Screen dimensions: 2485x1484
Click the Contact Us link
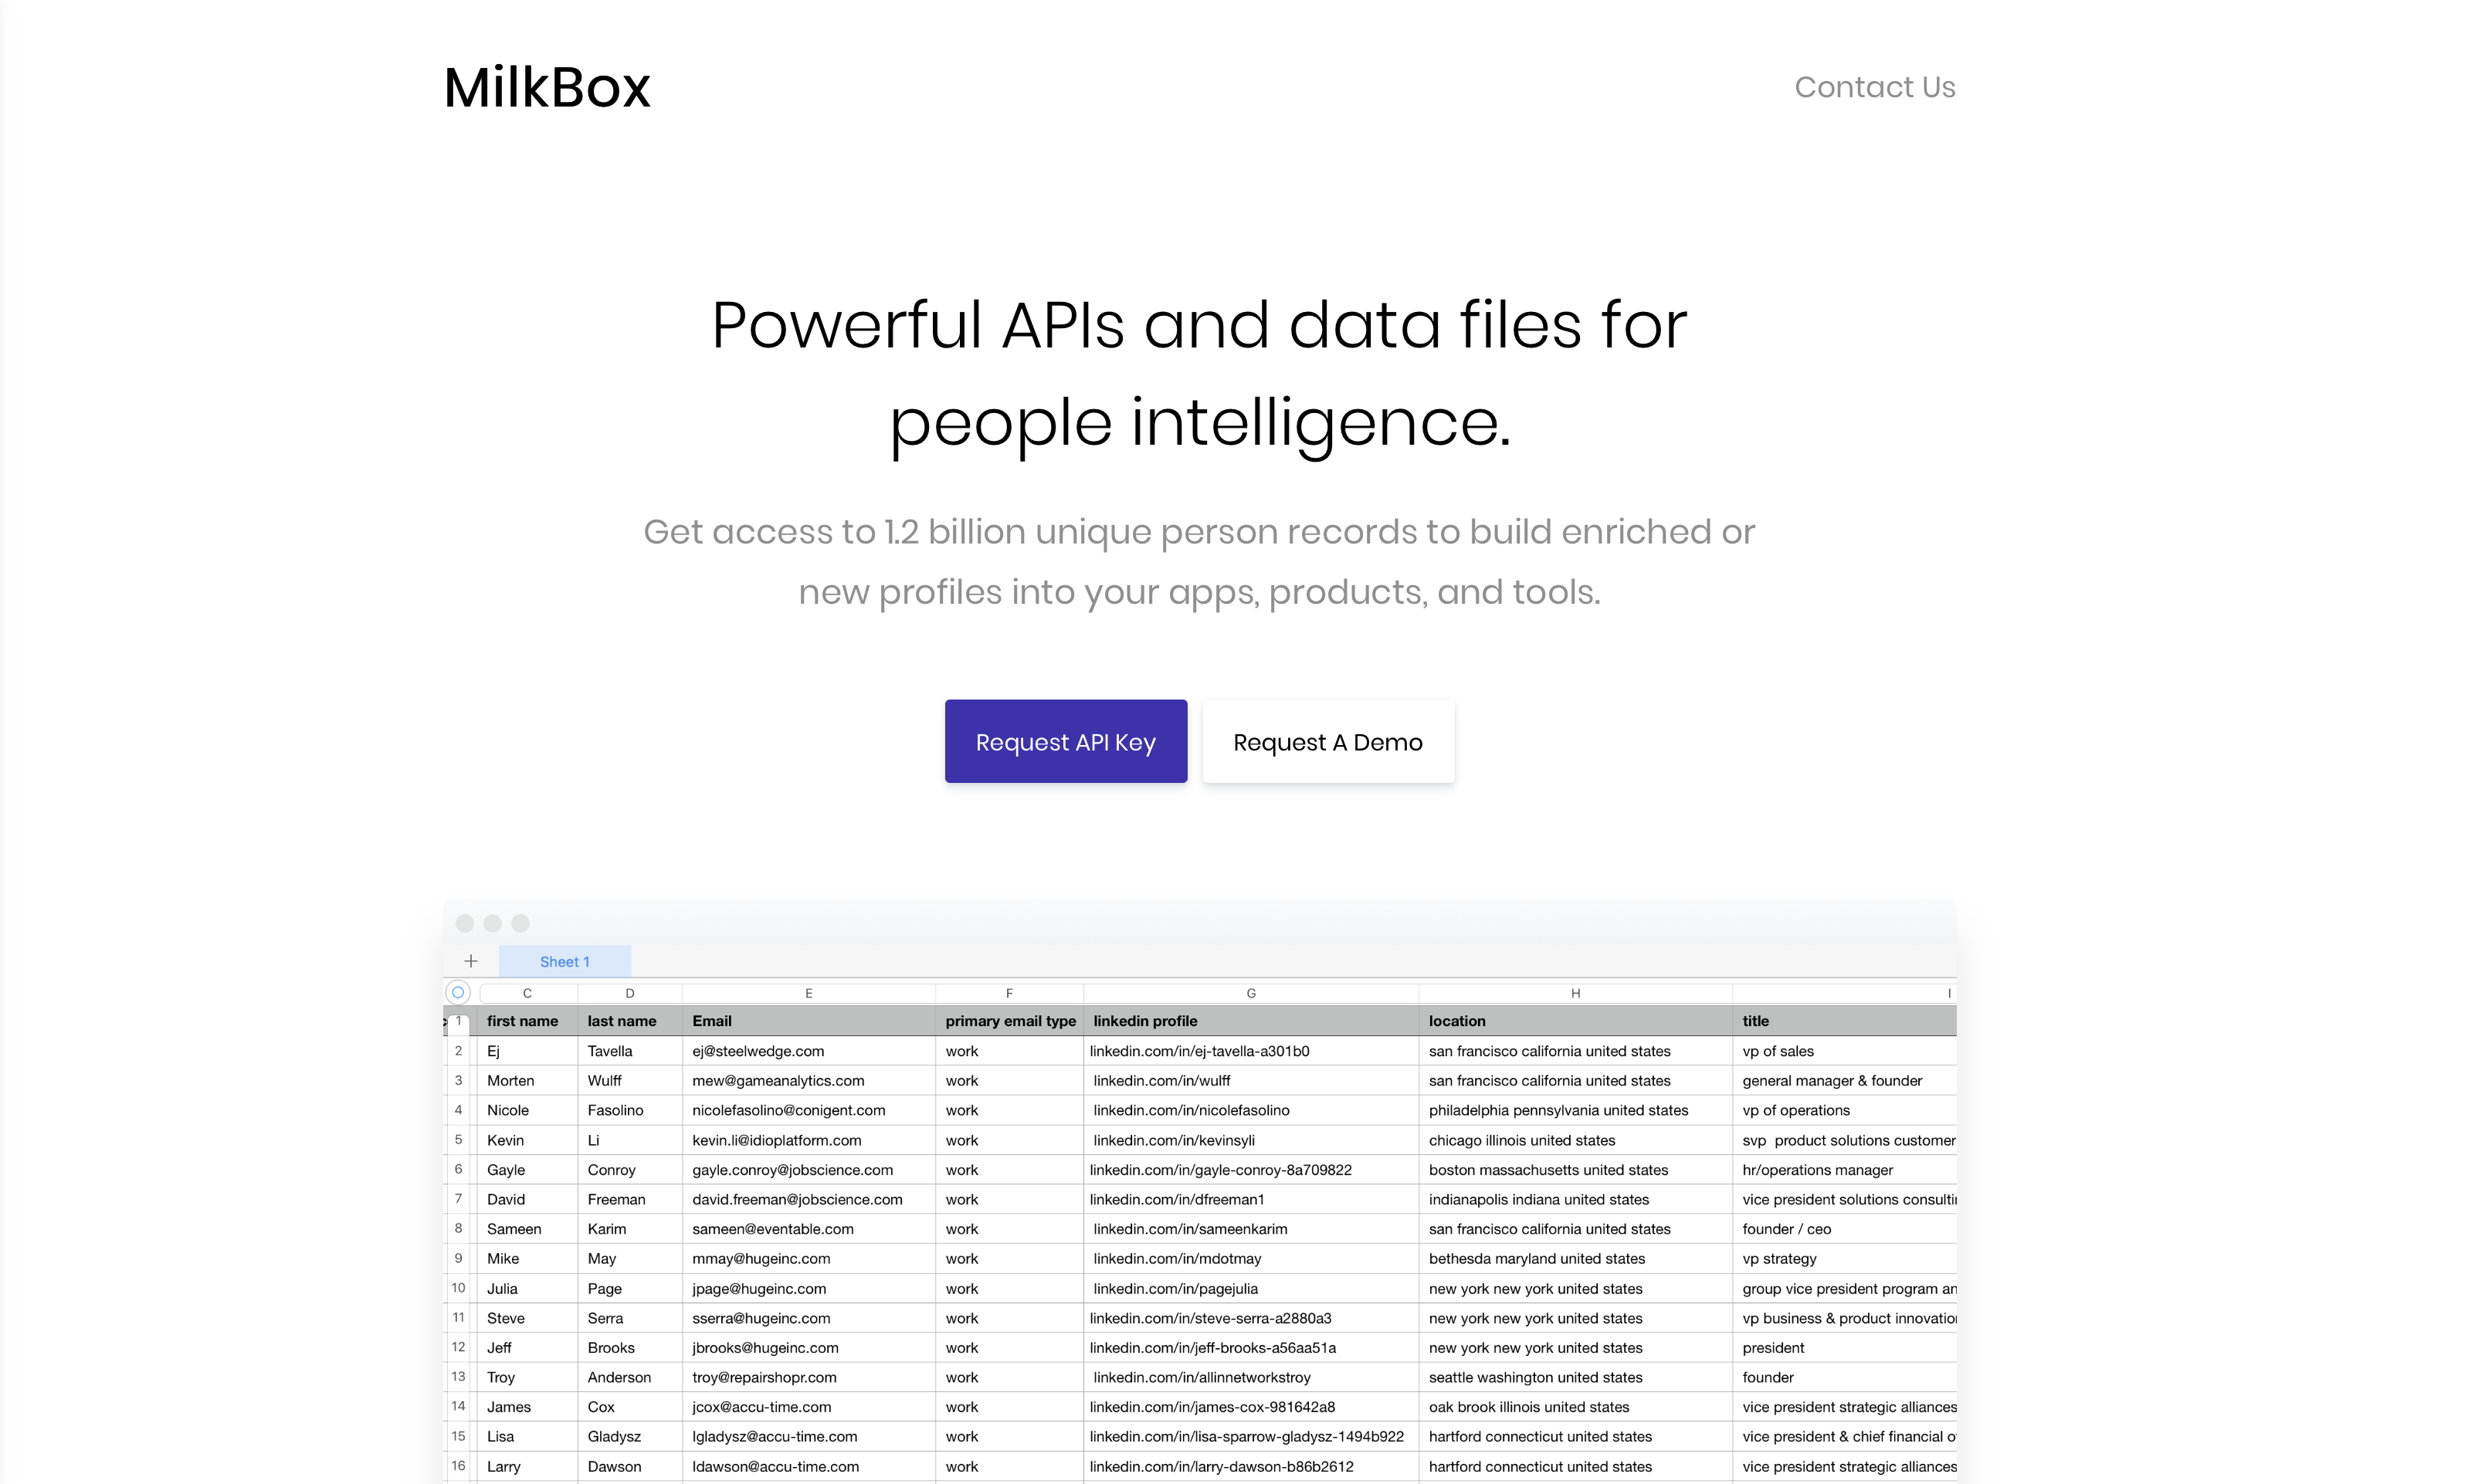[1874, 87]
